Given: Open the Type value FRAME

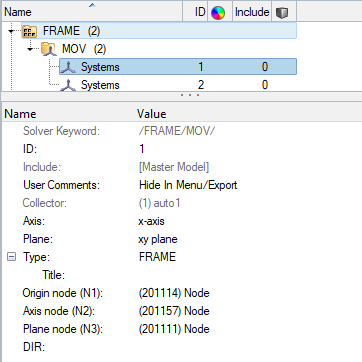Looking at the screenshot, I should click(157, 257).
